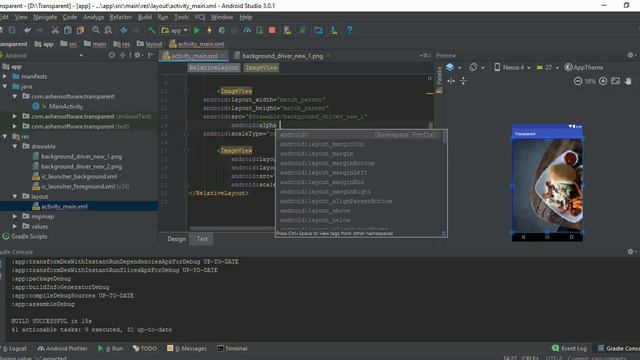Viewport: 640px width, 360px height.
Task: Collapse the drawable folder
Action: [x=15, y=146]
